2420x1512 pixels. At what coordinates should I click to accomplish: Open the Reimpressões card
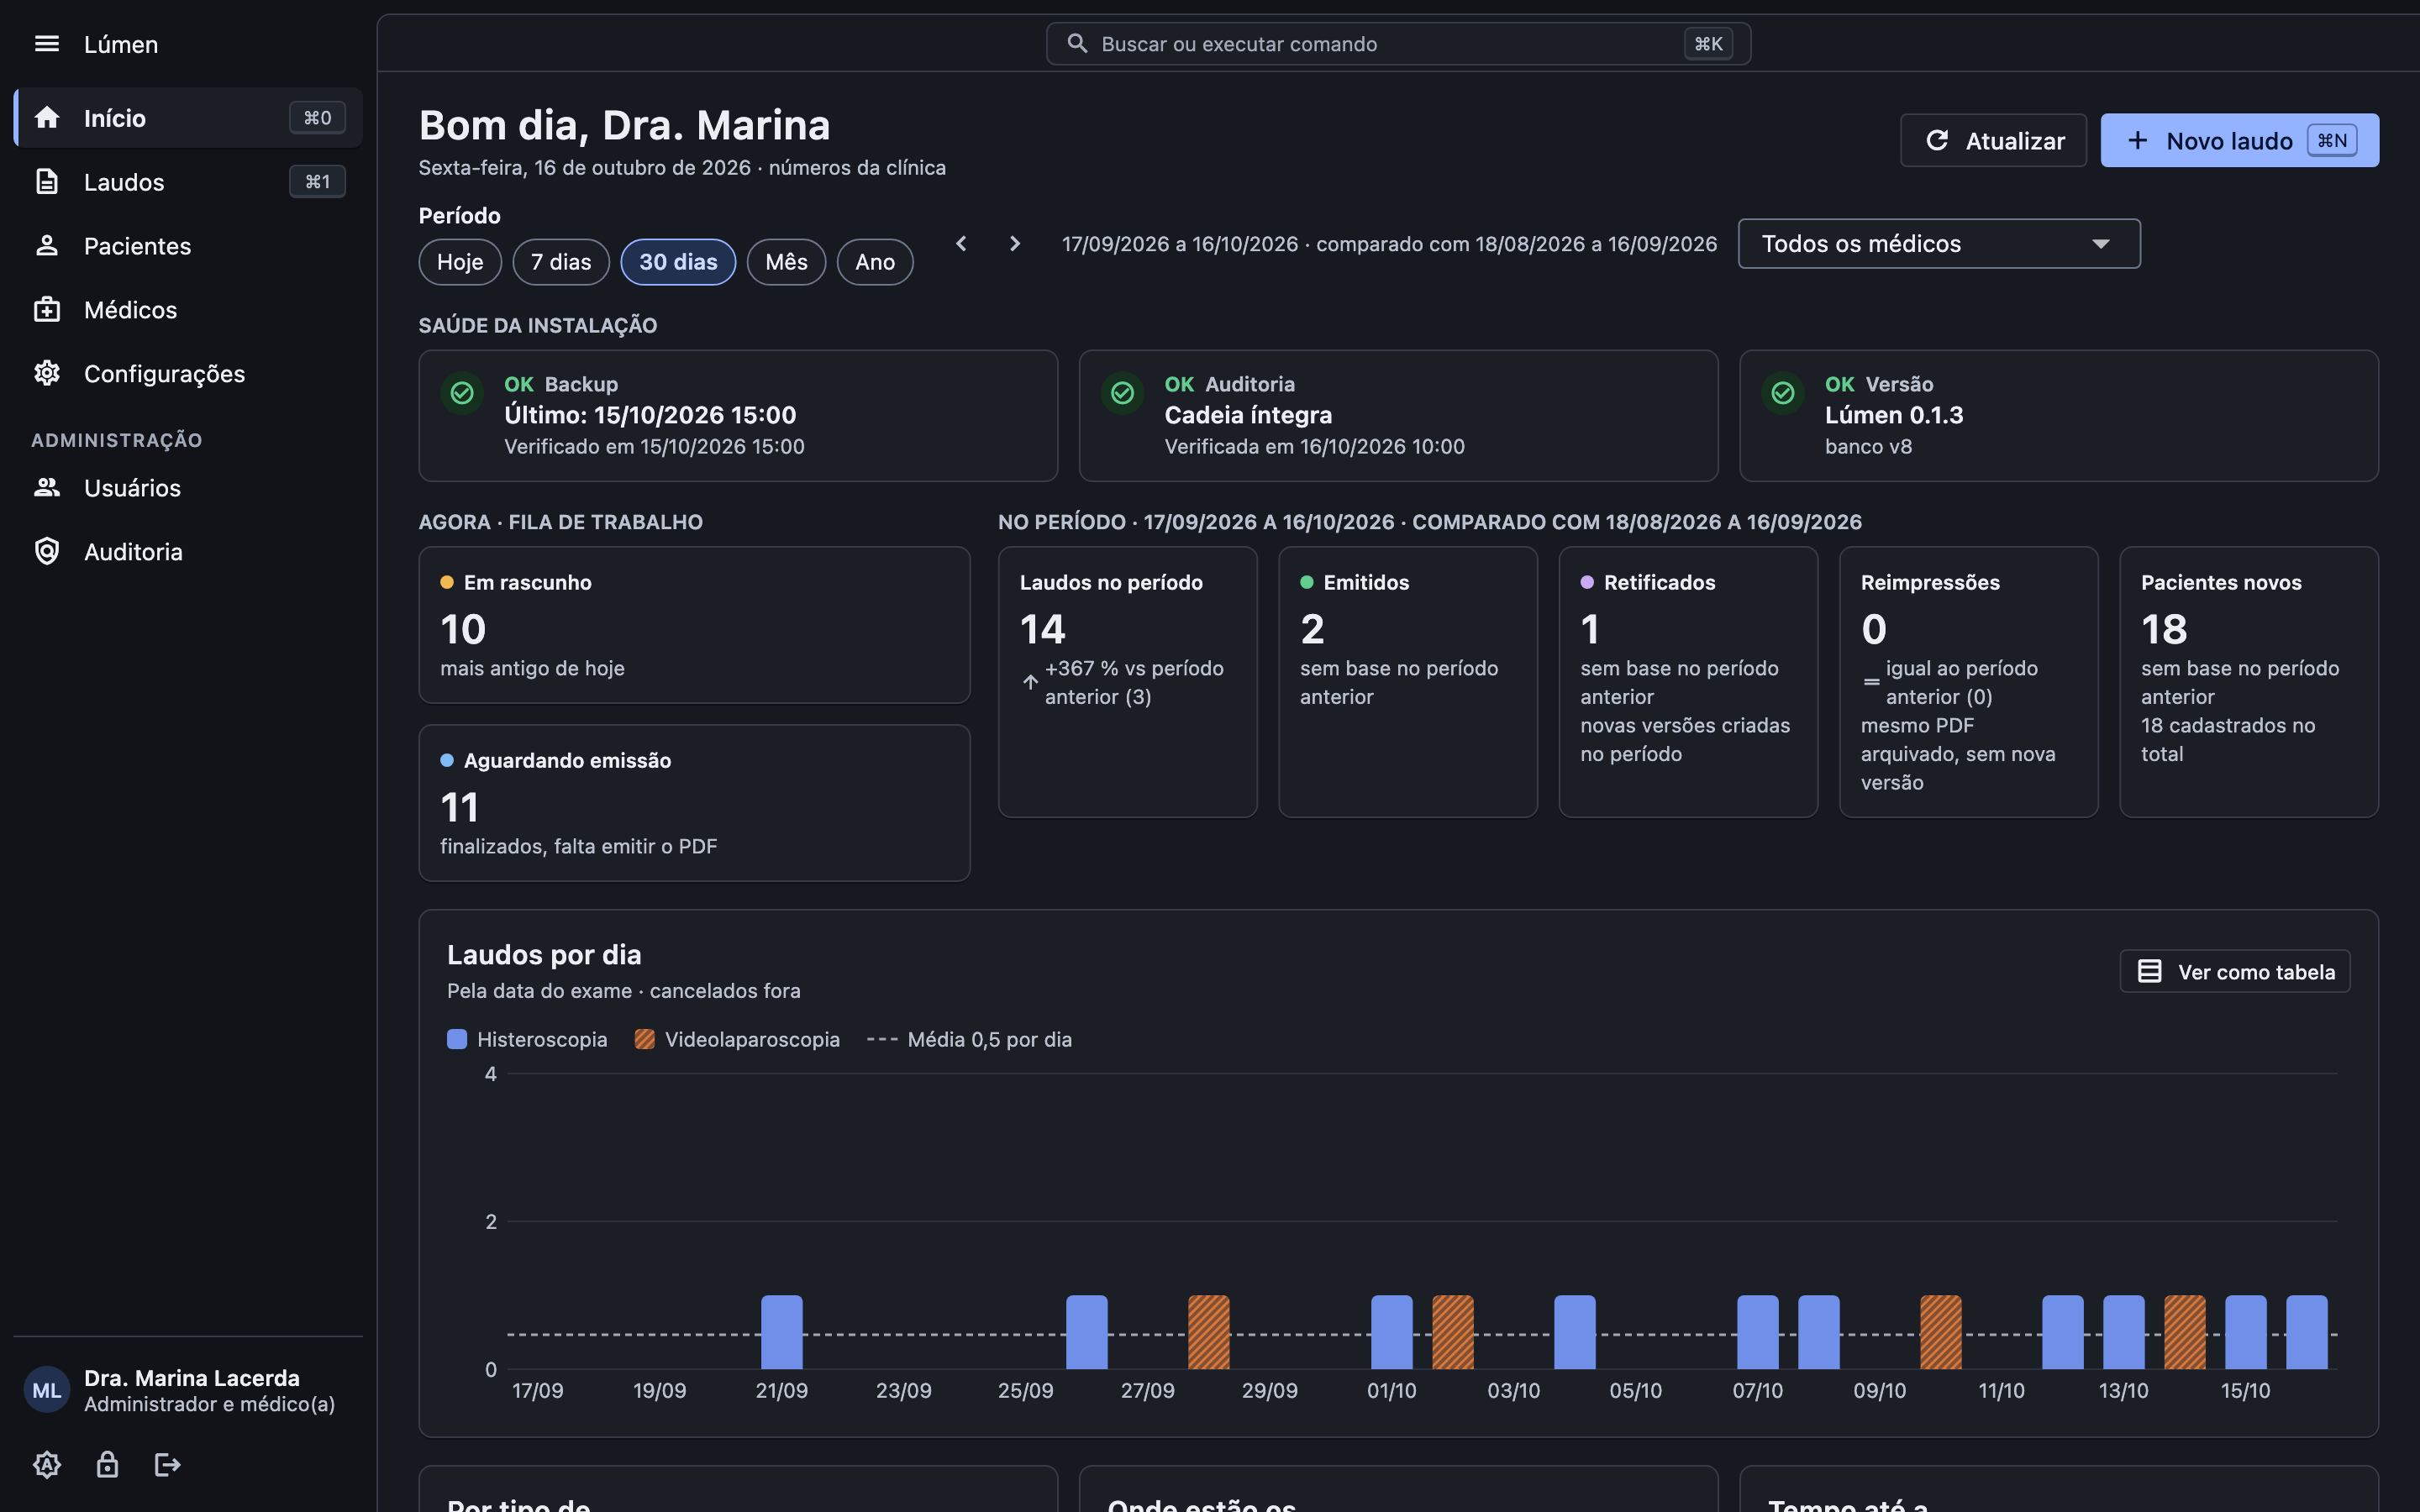[1968, 682]
